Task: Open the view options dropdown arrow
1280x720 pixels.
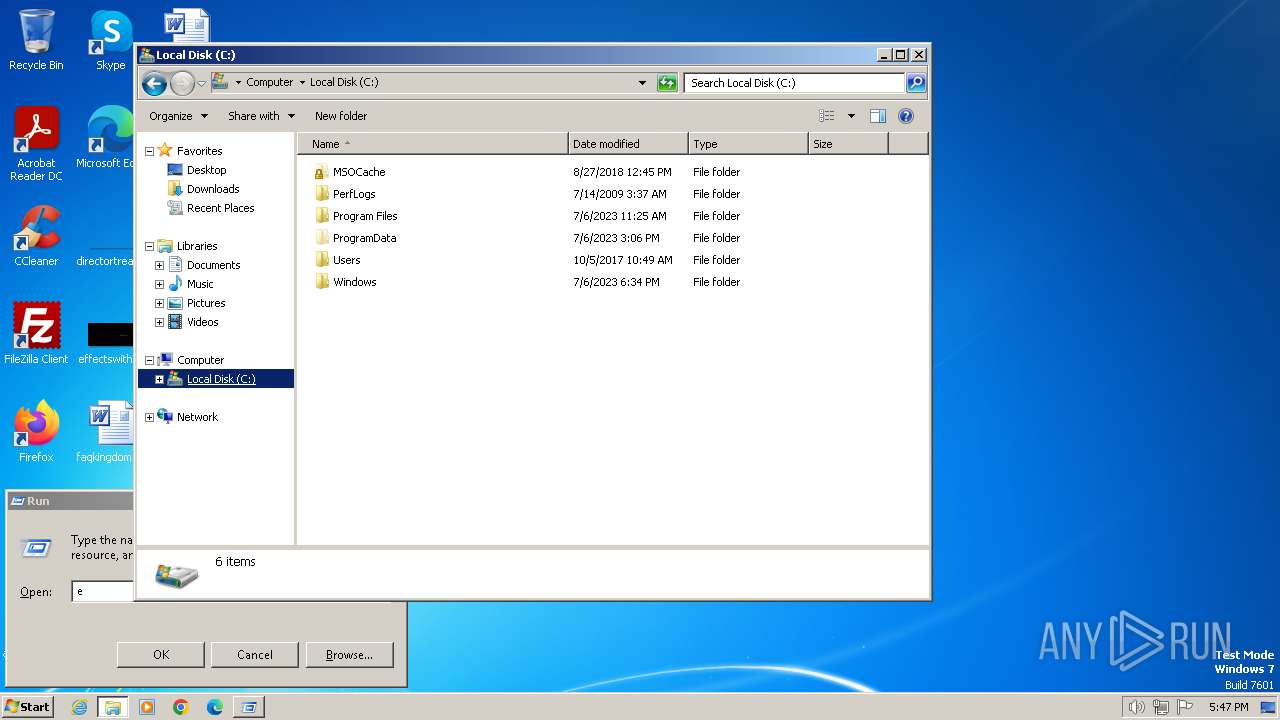Action: (x=851, y=116)
